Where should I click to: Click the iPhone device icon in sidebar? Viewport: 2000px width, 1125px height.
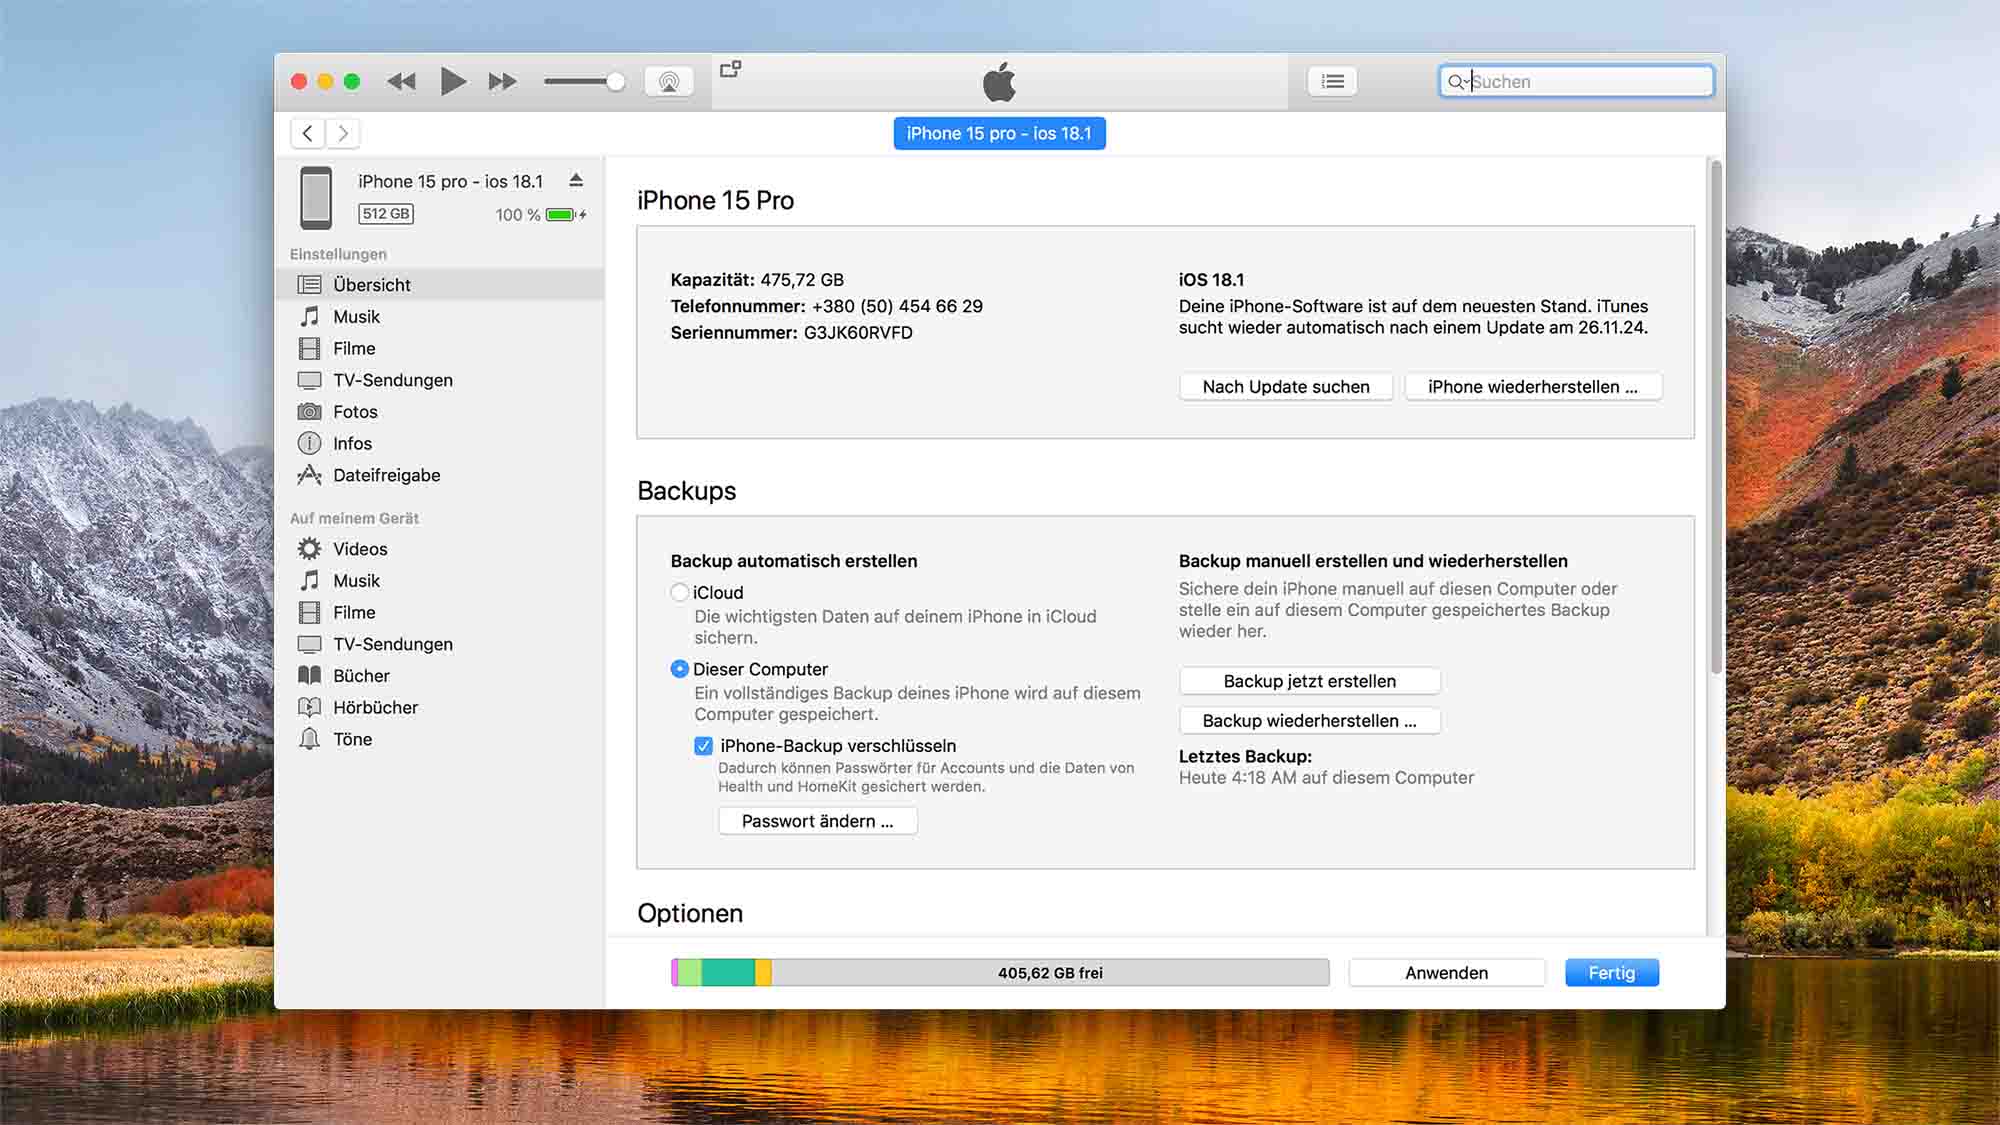(x=316, y=197)
